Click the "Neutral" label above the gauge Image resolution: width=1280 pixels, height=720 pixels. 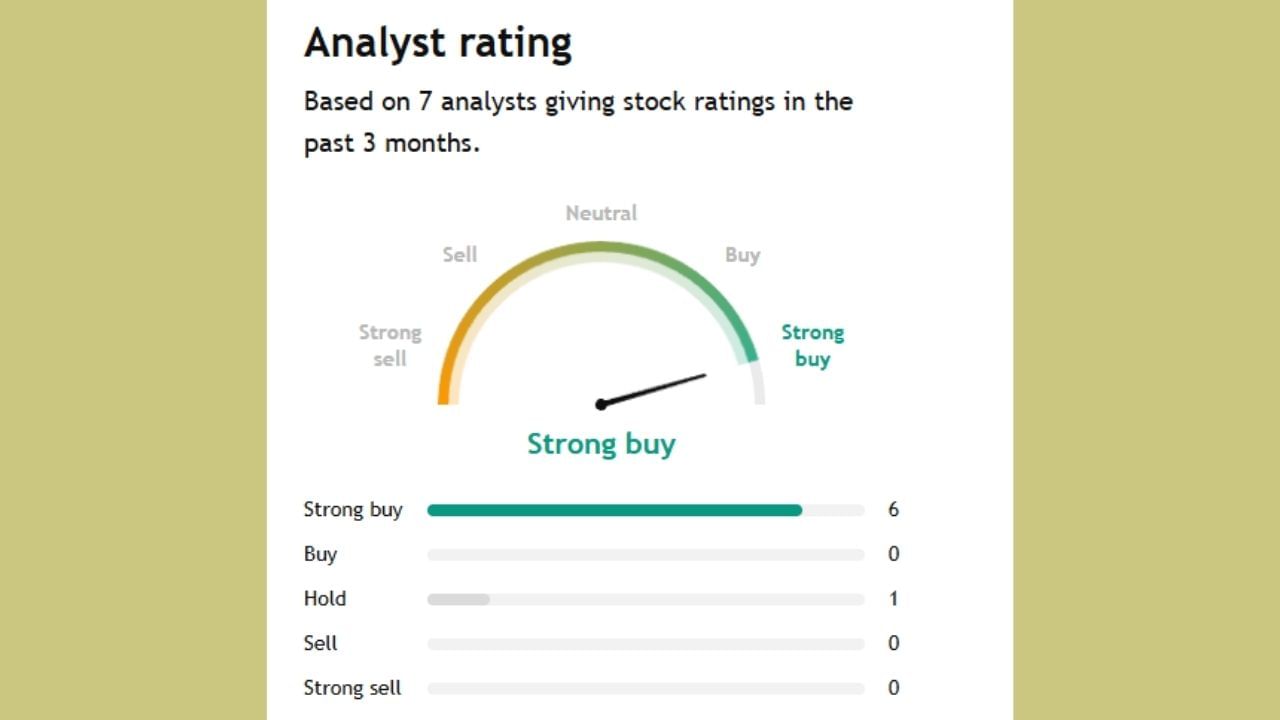coord(601,213)
